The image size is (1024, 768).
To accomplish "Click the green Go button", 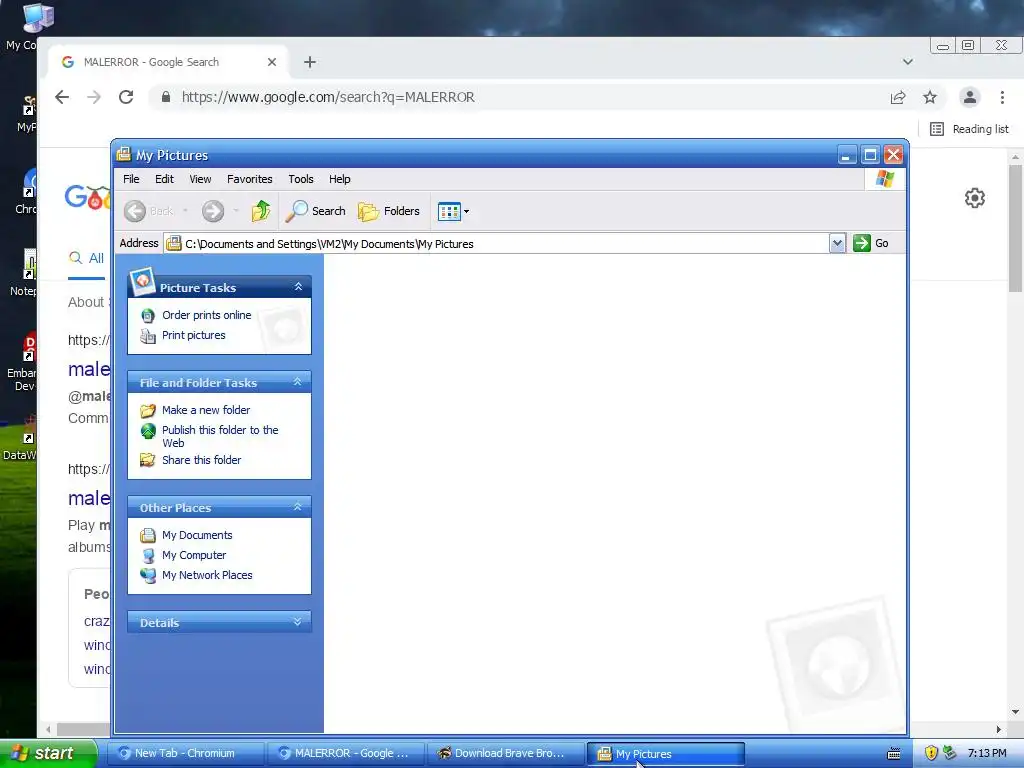I will tap(871, 243).
